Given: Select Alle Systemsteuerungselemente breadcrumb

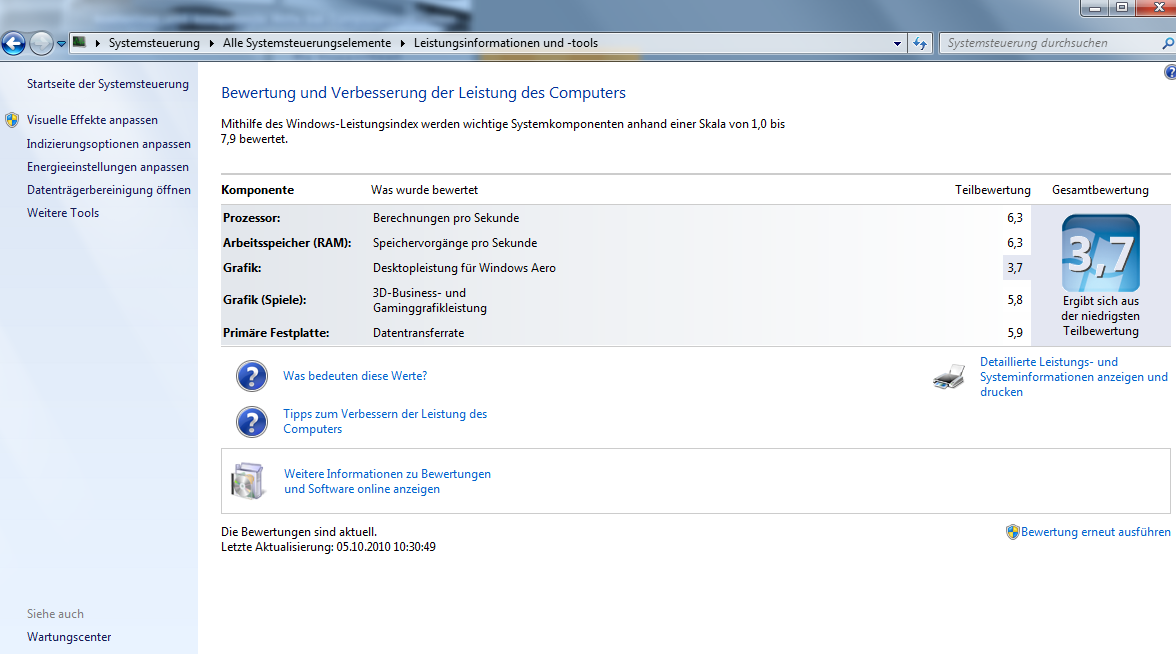Looking at the screenshot, I should pyautogui.click(x=307, y=43).
